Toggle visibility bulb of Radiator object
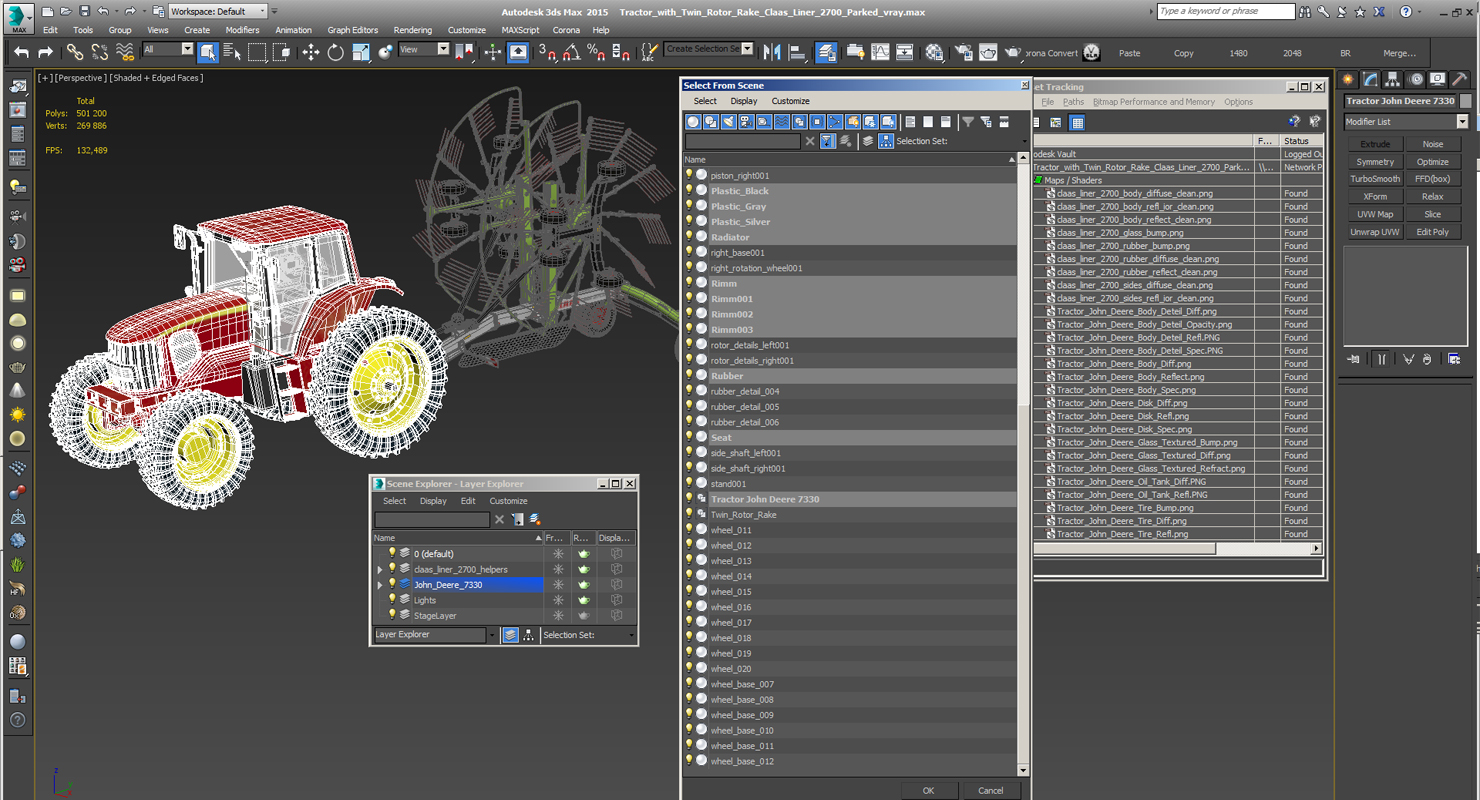This screenshot has width=1480, height=800. click(x=689, y=237)
